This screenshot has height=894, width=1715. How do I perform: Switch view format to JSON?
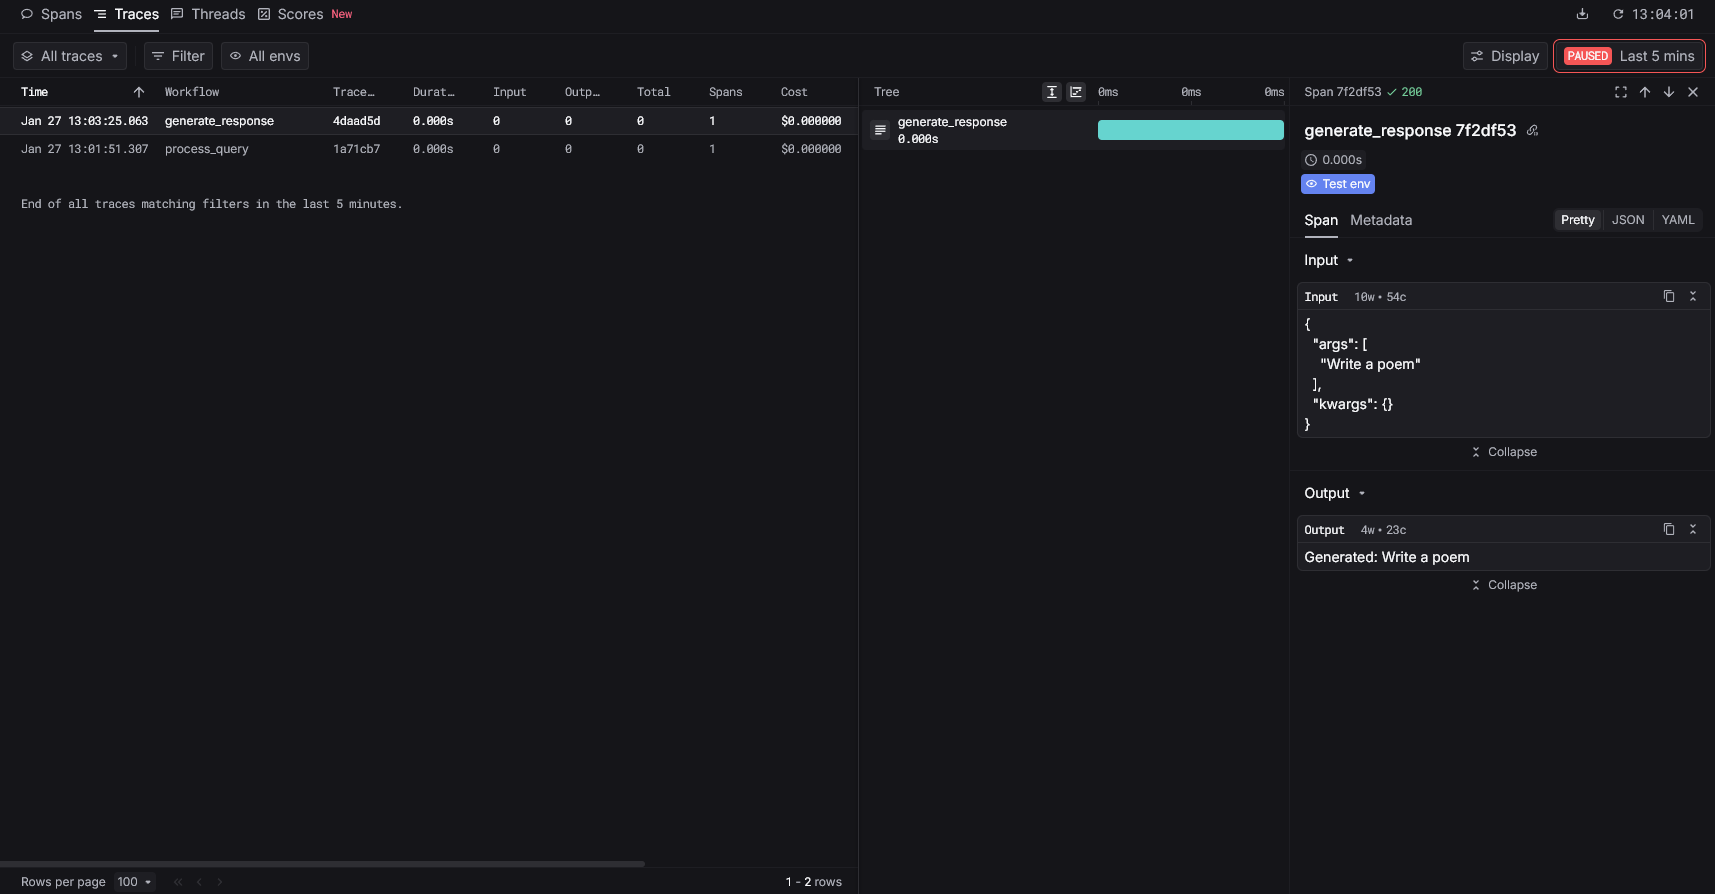1627,220
